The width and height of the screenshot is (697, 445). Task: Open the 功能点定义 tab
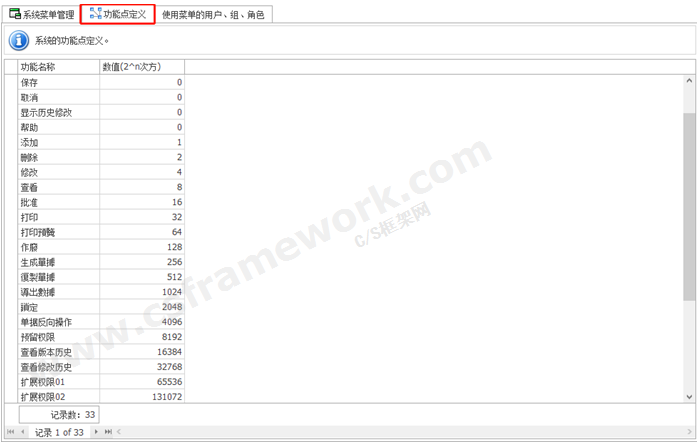(x=118, y=14)
